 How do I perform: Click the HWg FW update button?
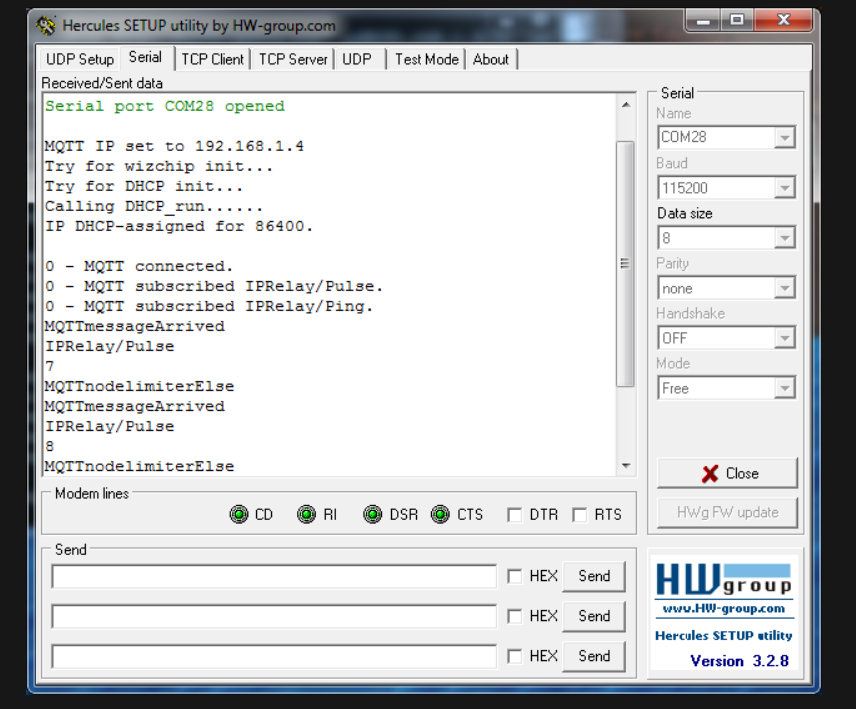(727, 513)
